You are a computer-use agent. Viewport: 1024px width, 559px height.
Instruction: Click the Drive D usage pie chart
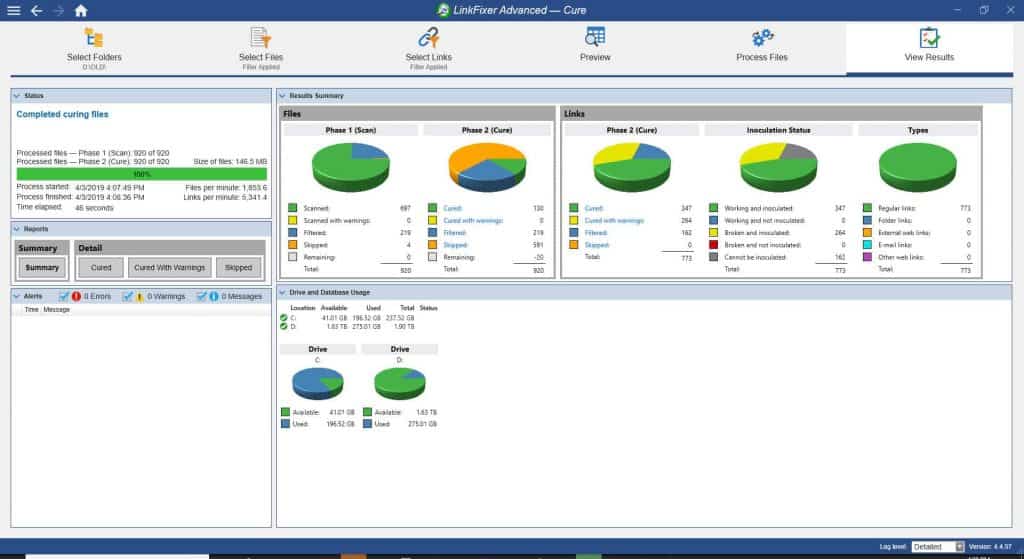(400, 383)
